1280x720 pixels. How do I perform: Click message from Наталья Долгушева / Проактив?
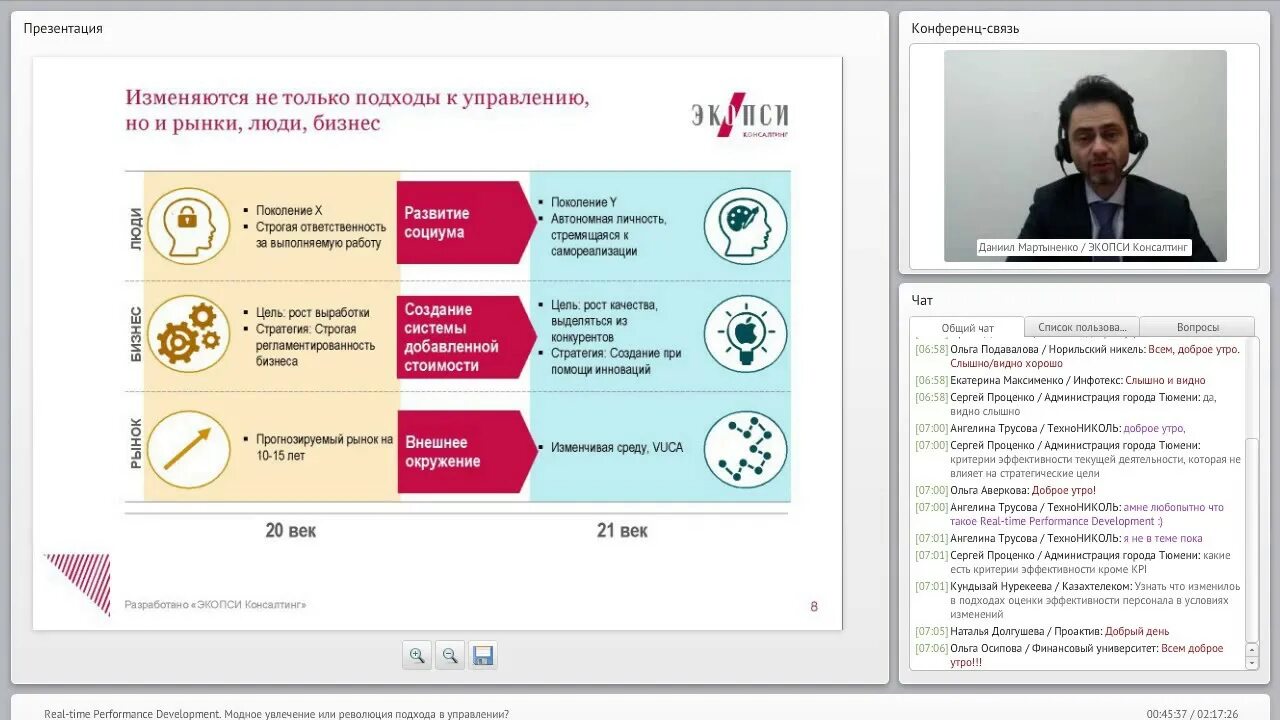point(1042,632)
